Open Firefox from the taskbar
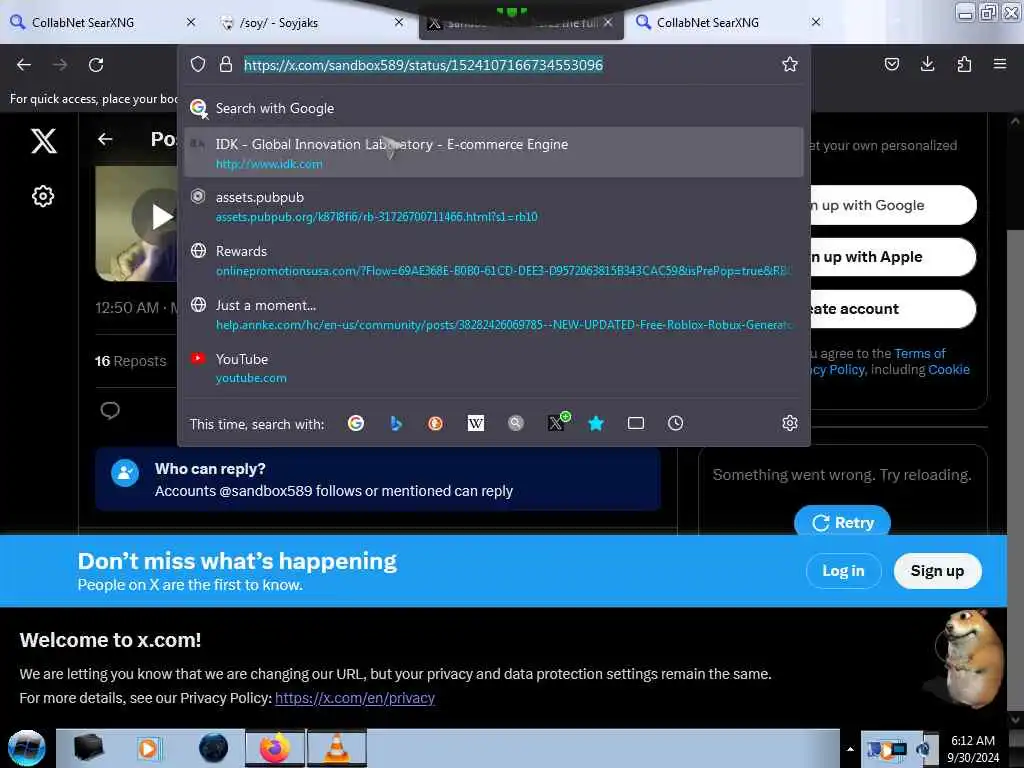The height and width of the screenshot is (768, 1024). [275, 748]
